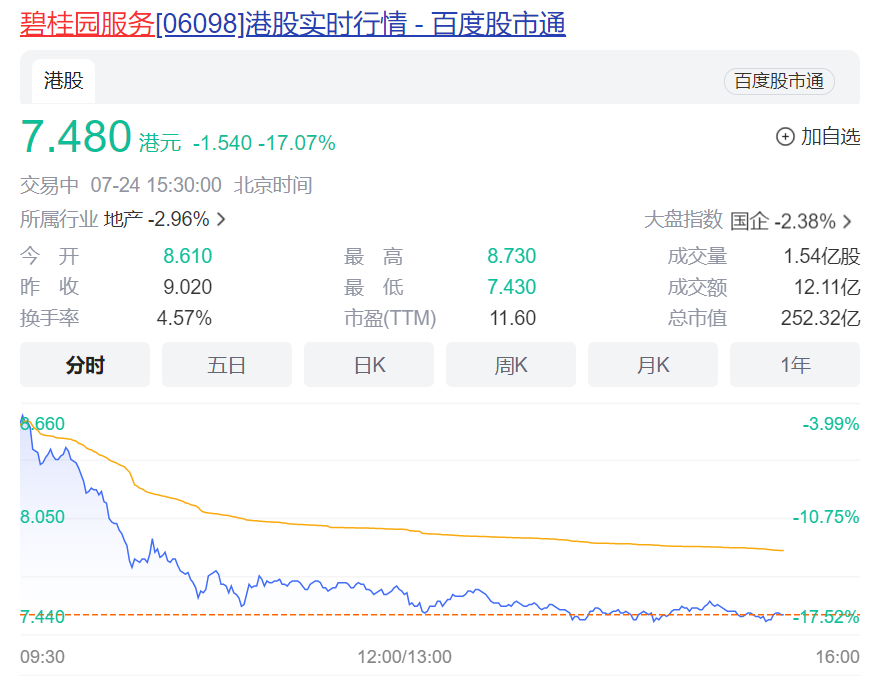
Task: Expand index chevron next to 国企 -2.38%
Action: (847, 221)
